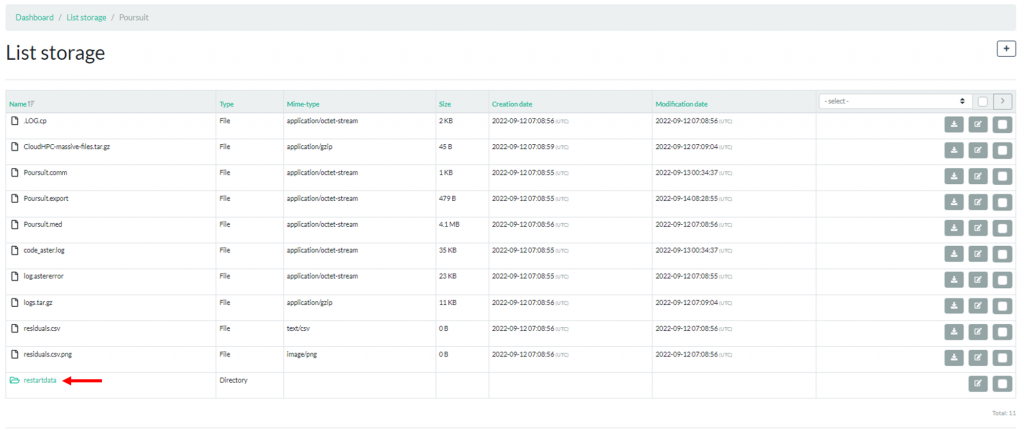Edit the .LOG.cp file
Screen dimensions: 1024x430
[x=978, y=125]
